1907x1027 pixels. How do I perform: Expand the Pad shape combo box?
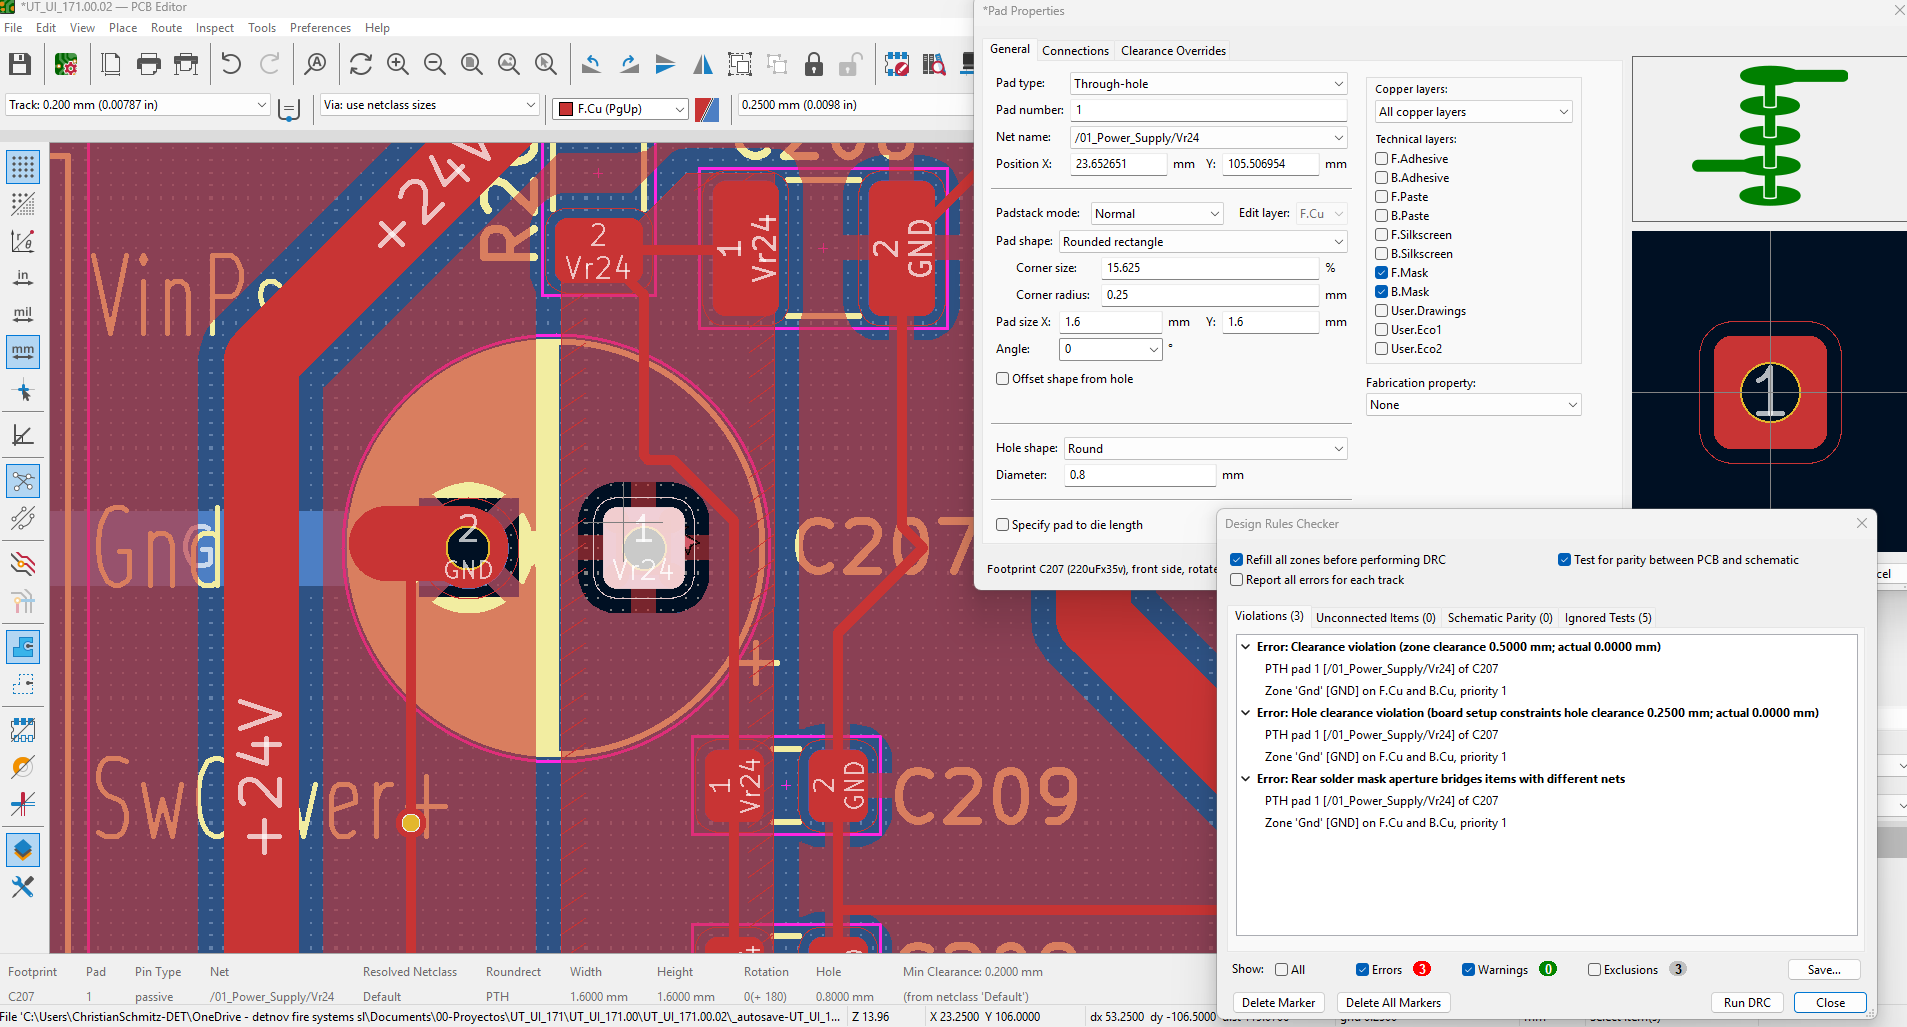pos(1203,242)
